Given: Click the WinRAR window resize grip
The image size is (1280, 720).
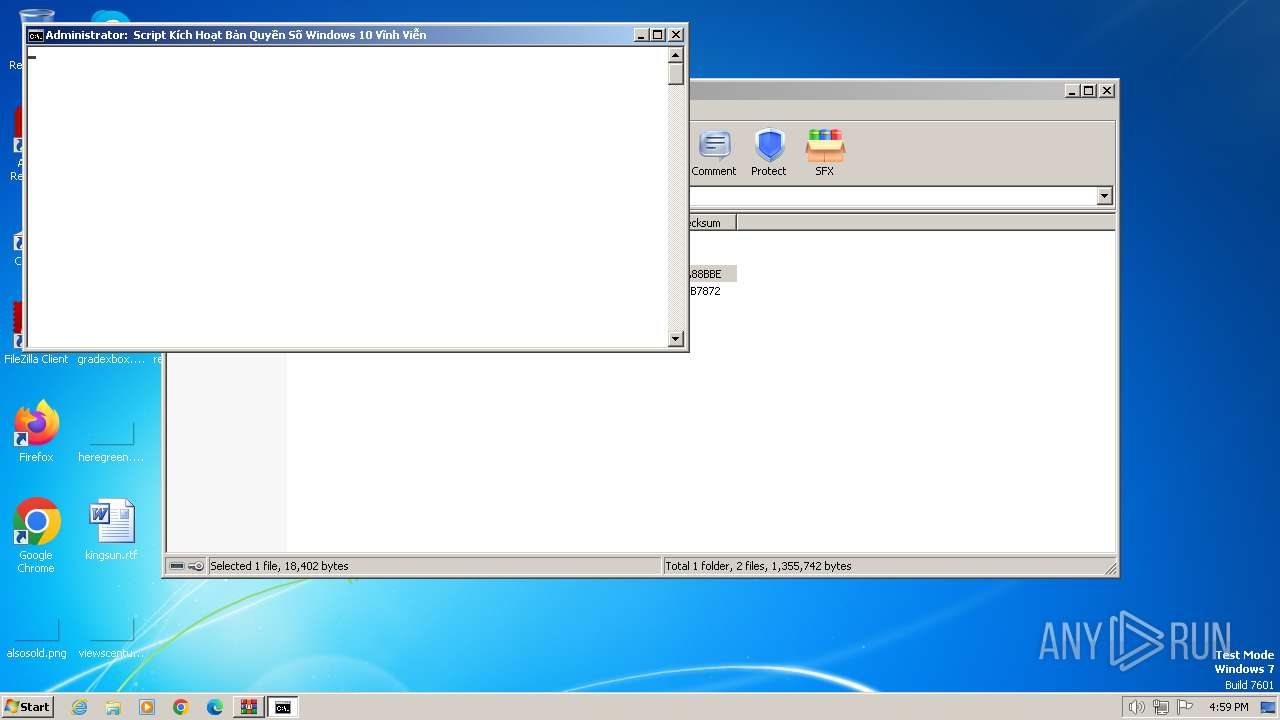Looking at the screenshot, I should tap(1110, 569).
